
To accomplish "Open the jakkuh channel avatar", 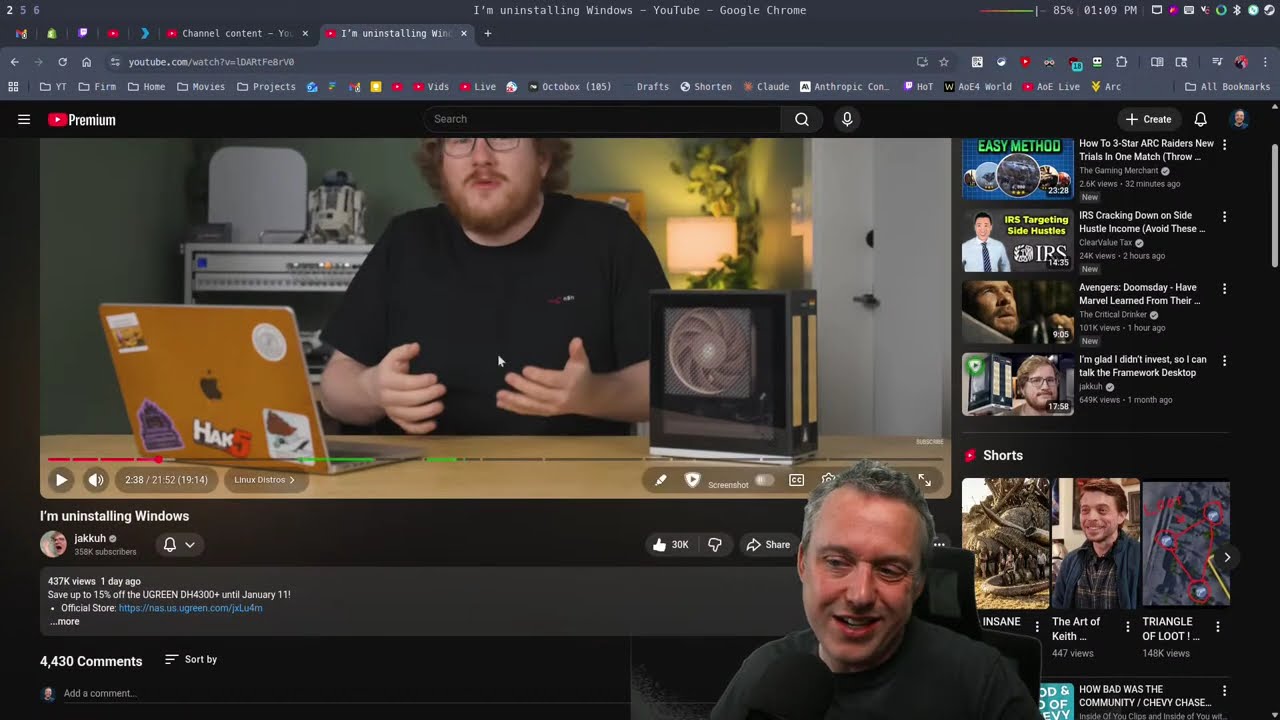I will (53, 544).
